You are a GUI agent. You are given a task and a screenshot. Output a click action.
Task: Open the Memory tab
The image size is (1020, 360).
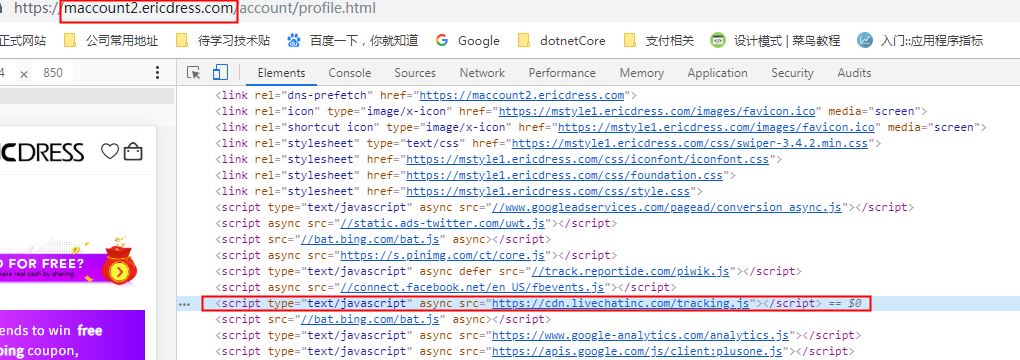coord(641,73)
